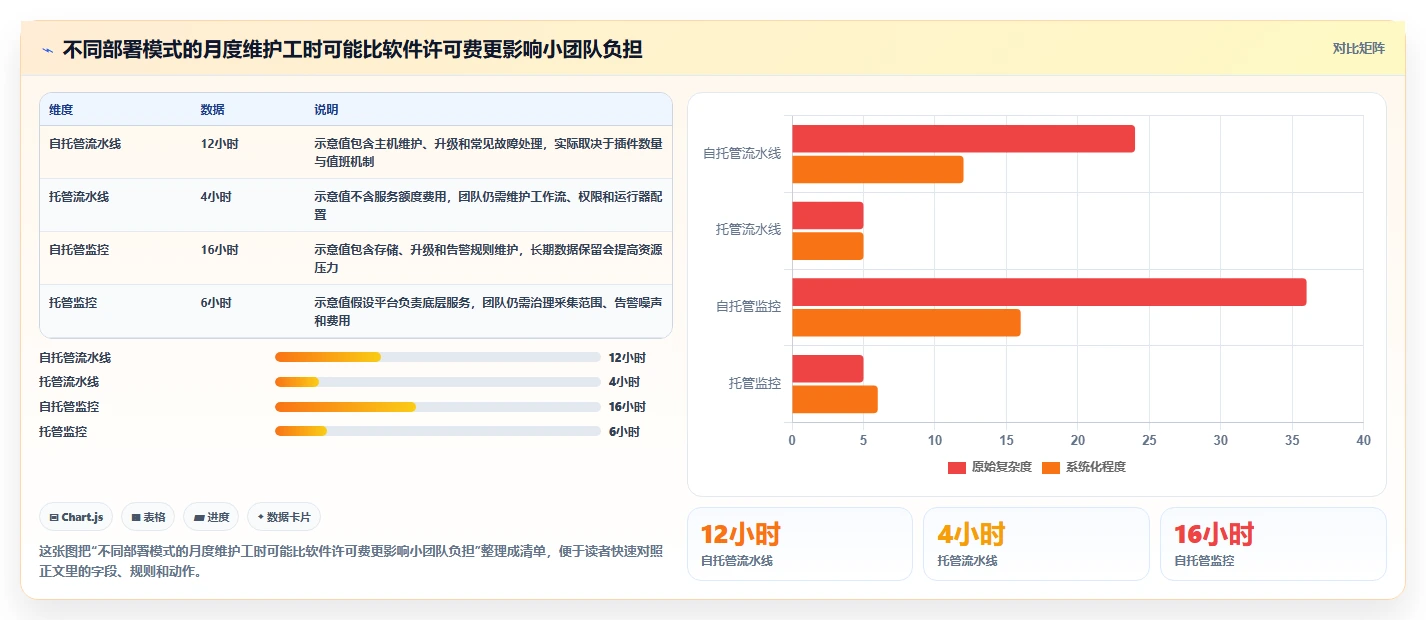
Task: Click the 说明 column header
Action: coord(326,109)
